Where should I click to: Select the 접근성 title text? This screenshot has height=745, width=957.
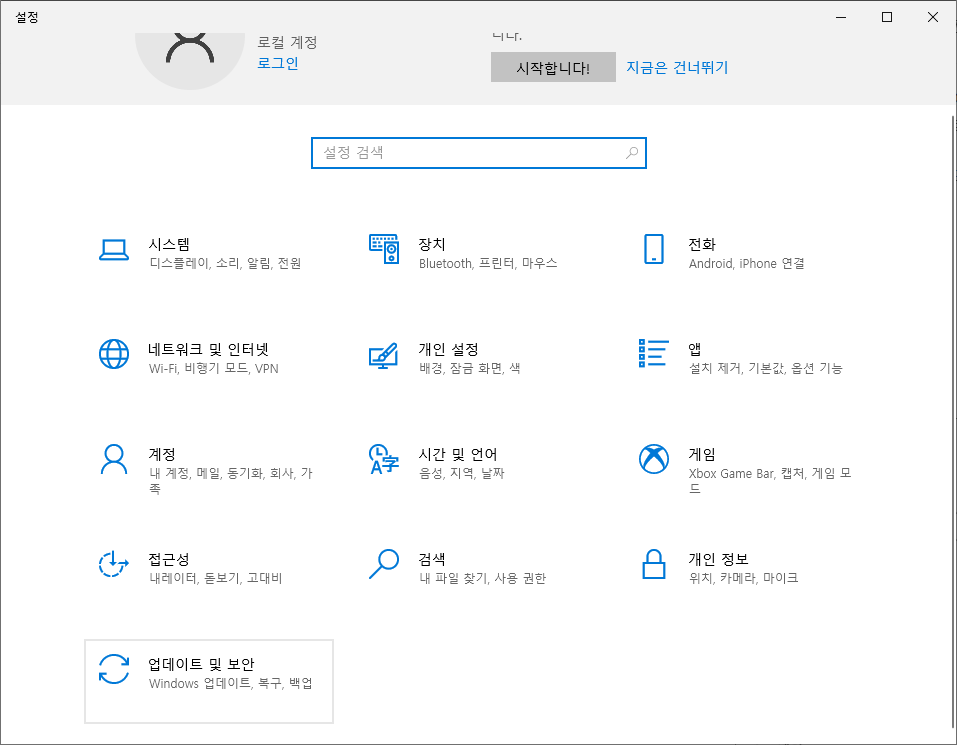tap(169, 559)
